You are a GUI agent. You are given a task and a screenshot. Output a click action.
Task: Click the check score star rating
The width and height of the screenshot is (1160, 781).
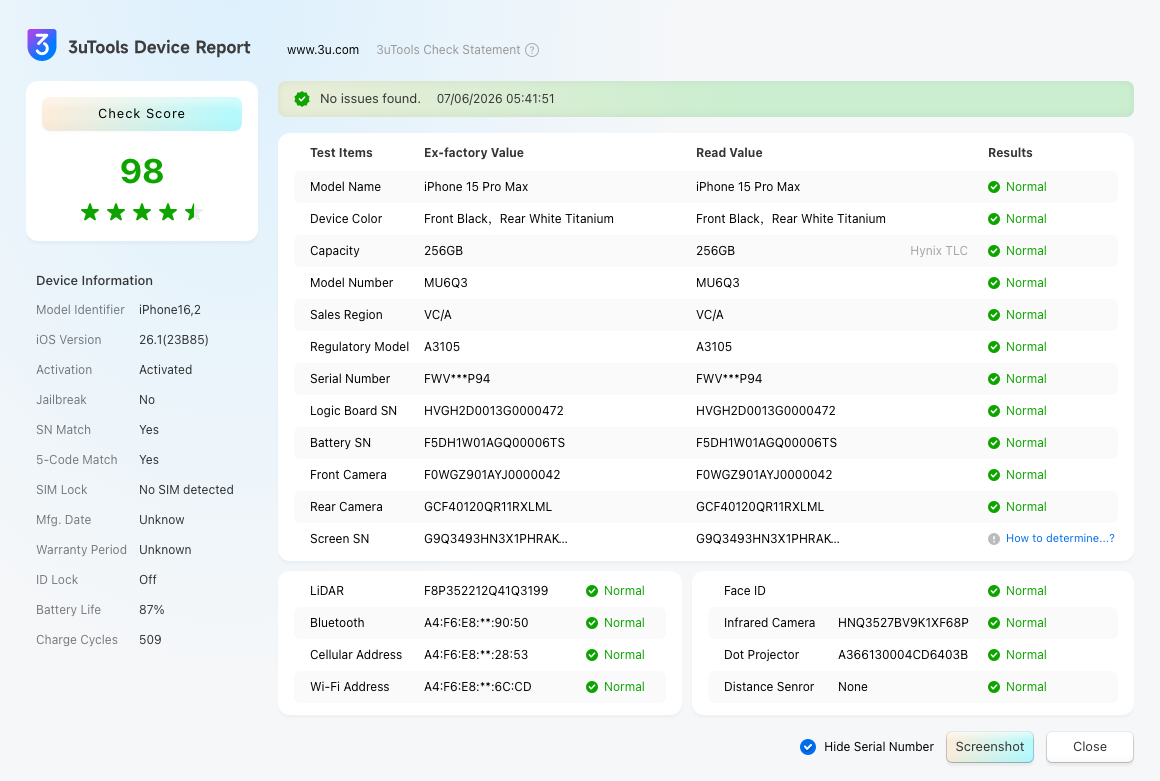(x=141, y=213)
